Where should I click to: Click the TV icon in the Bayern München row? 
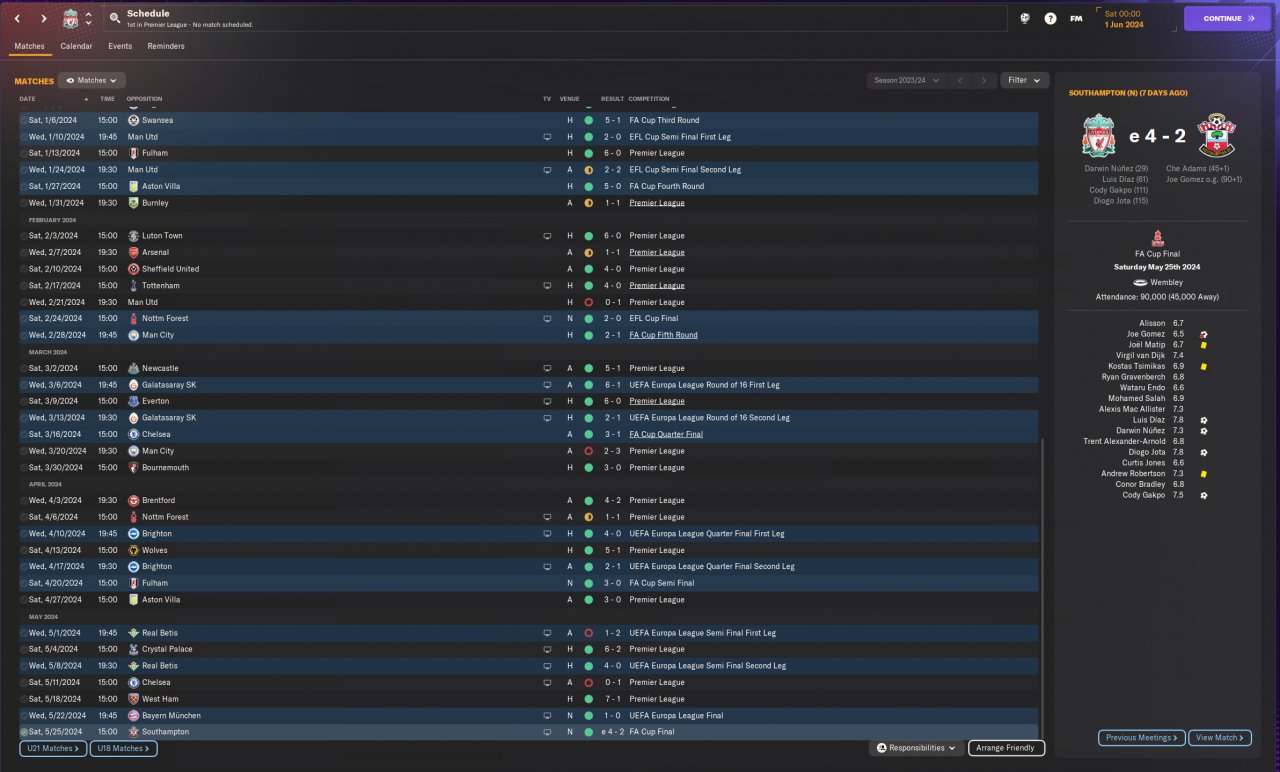pyautogui.click(x=547, y=716)
